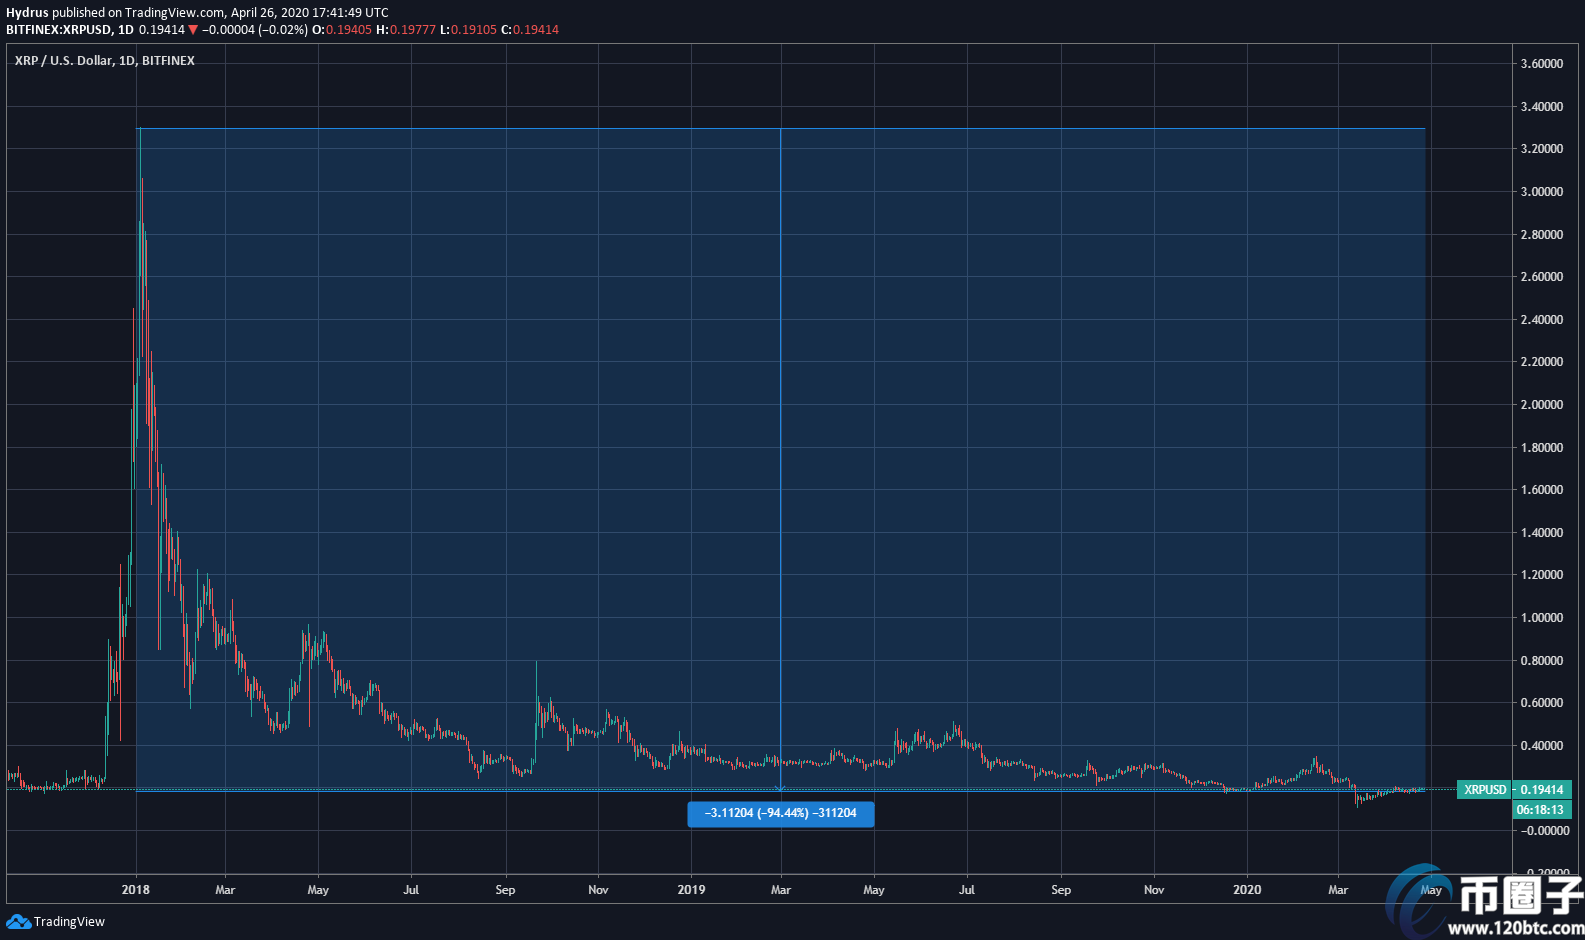Click the 0.60000 price axis label
Viewport: 1585px width, 940px height.
click(1542, 703)
